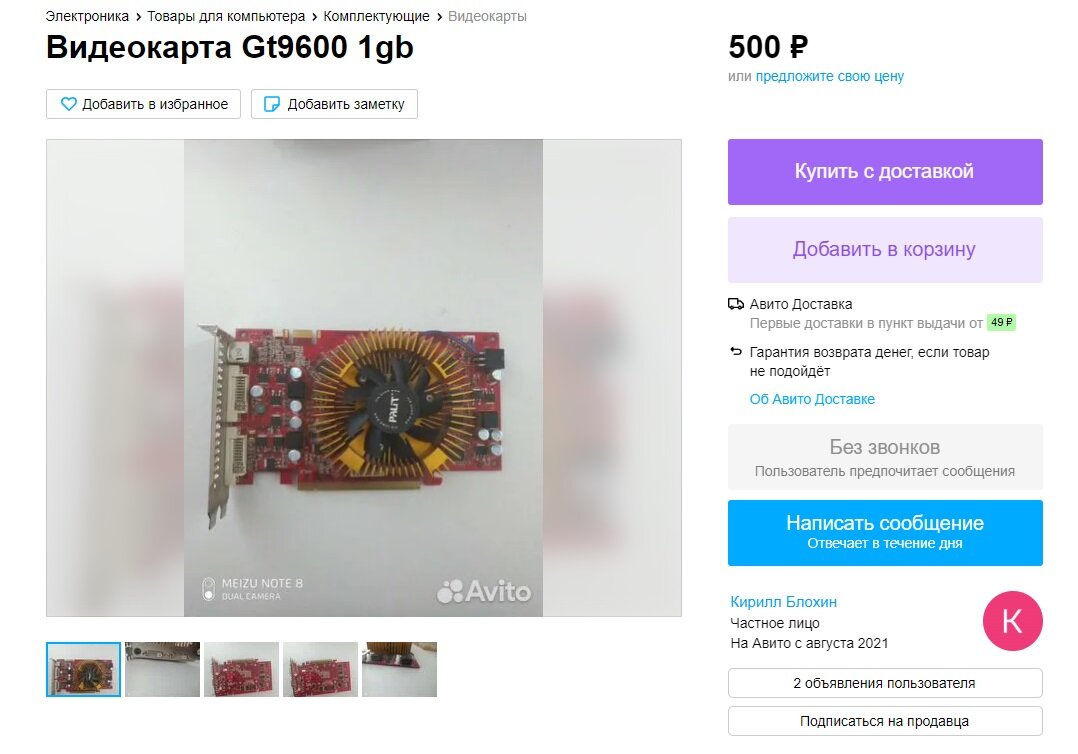Screen dimensions: 1078x754
Task: Click the money-back guarantee return arrow icon
Action: click(736, 351)
